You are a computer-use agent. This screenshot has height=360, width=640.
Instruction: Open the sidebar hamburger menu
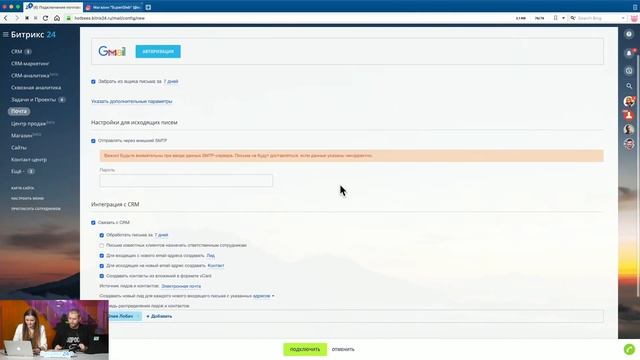[5, 35]
